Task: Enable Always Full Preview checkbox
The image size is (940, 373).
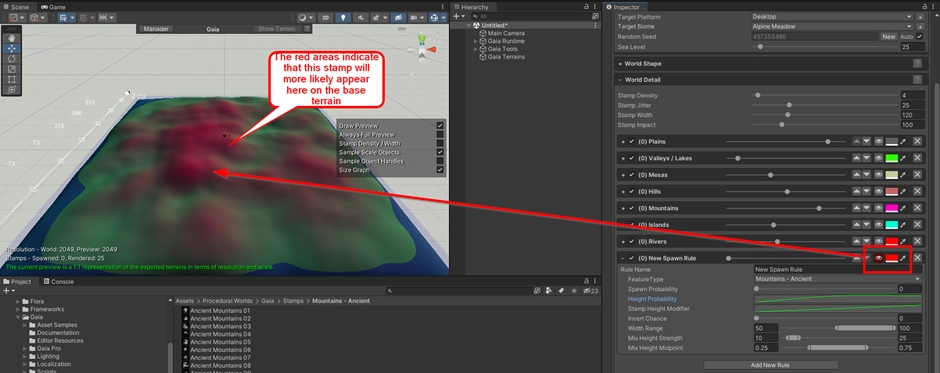Action: (x=440, y=135)
